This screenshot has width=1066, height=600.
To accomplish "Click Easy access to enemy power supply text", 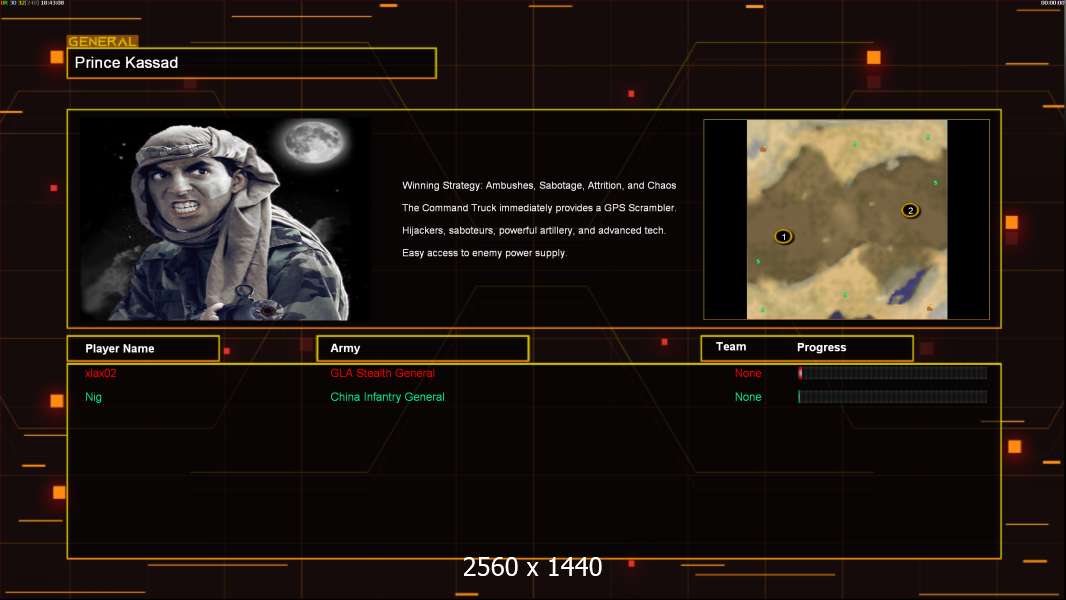I will pyautogui.click(x=484, y=253).
